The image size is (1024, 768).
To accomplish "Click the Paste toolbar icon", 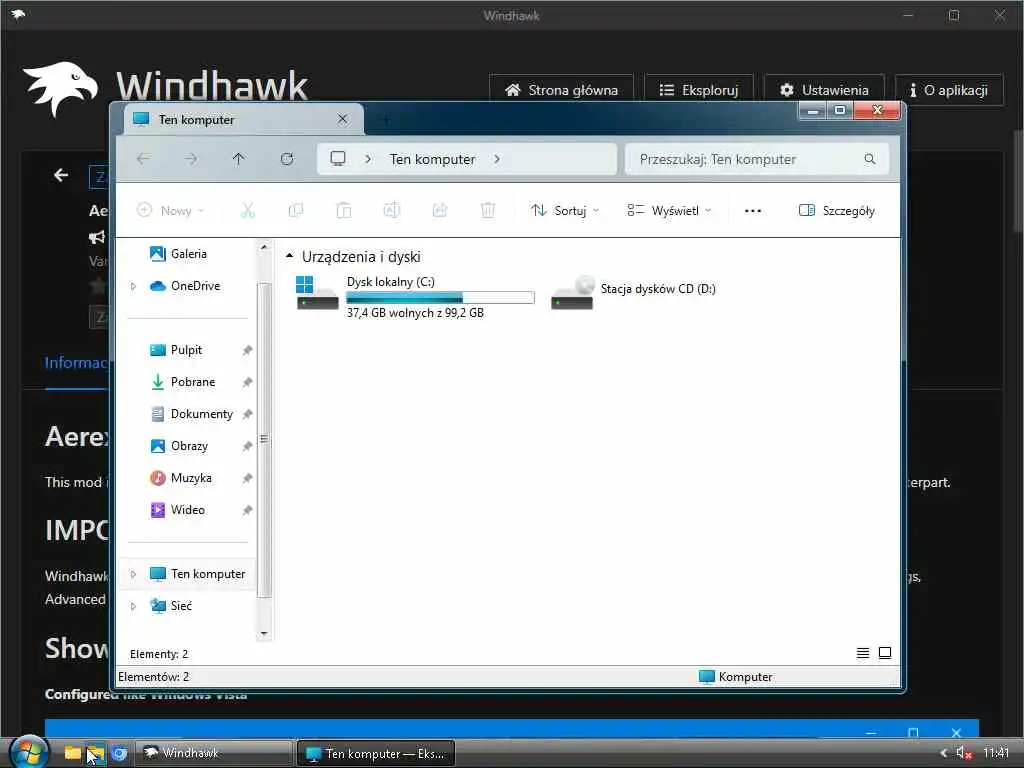I will pos(344,210).
